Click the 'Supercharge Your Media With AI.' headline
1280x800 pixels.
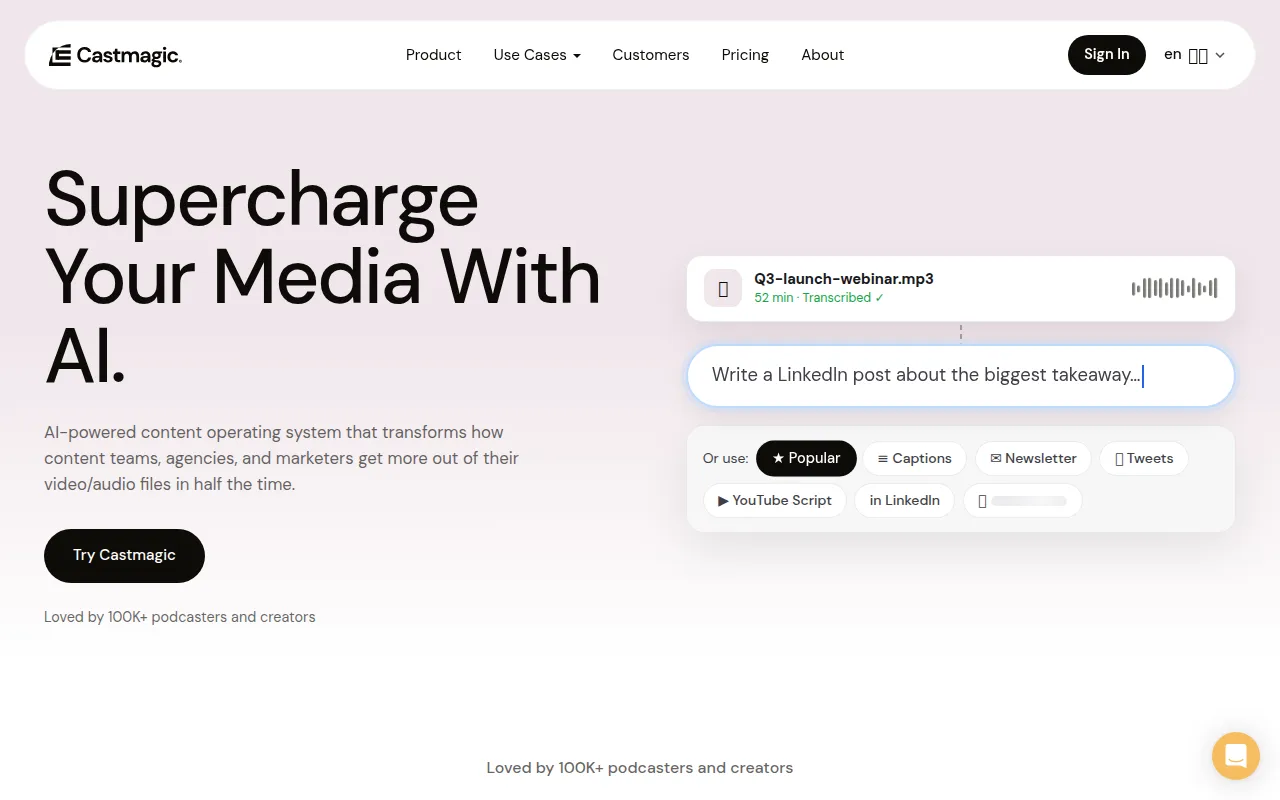tap(322, 277)
